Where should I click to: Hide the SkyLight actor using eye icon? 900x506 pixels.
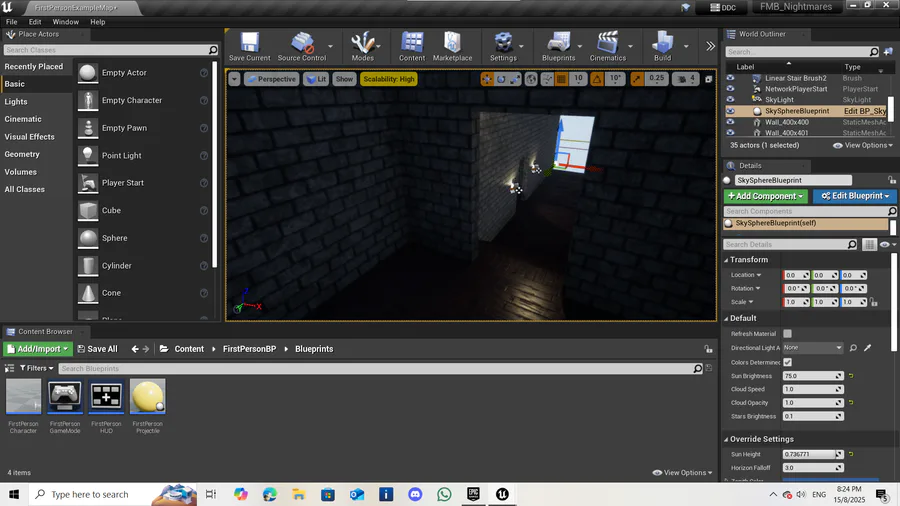(730, 99)
